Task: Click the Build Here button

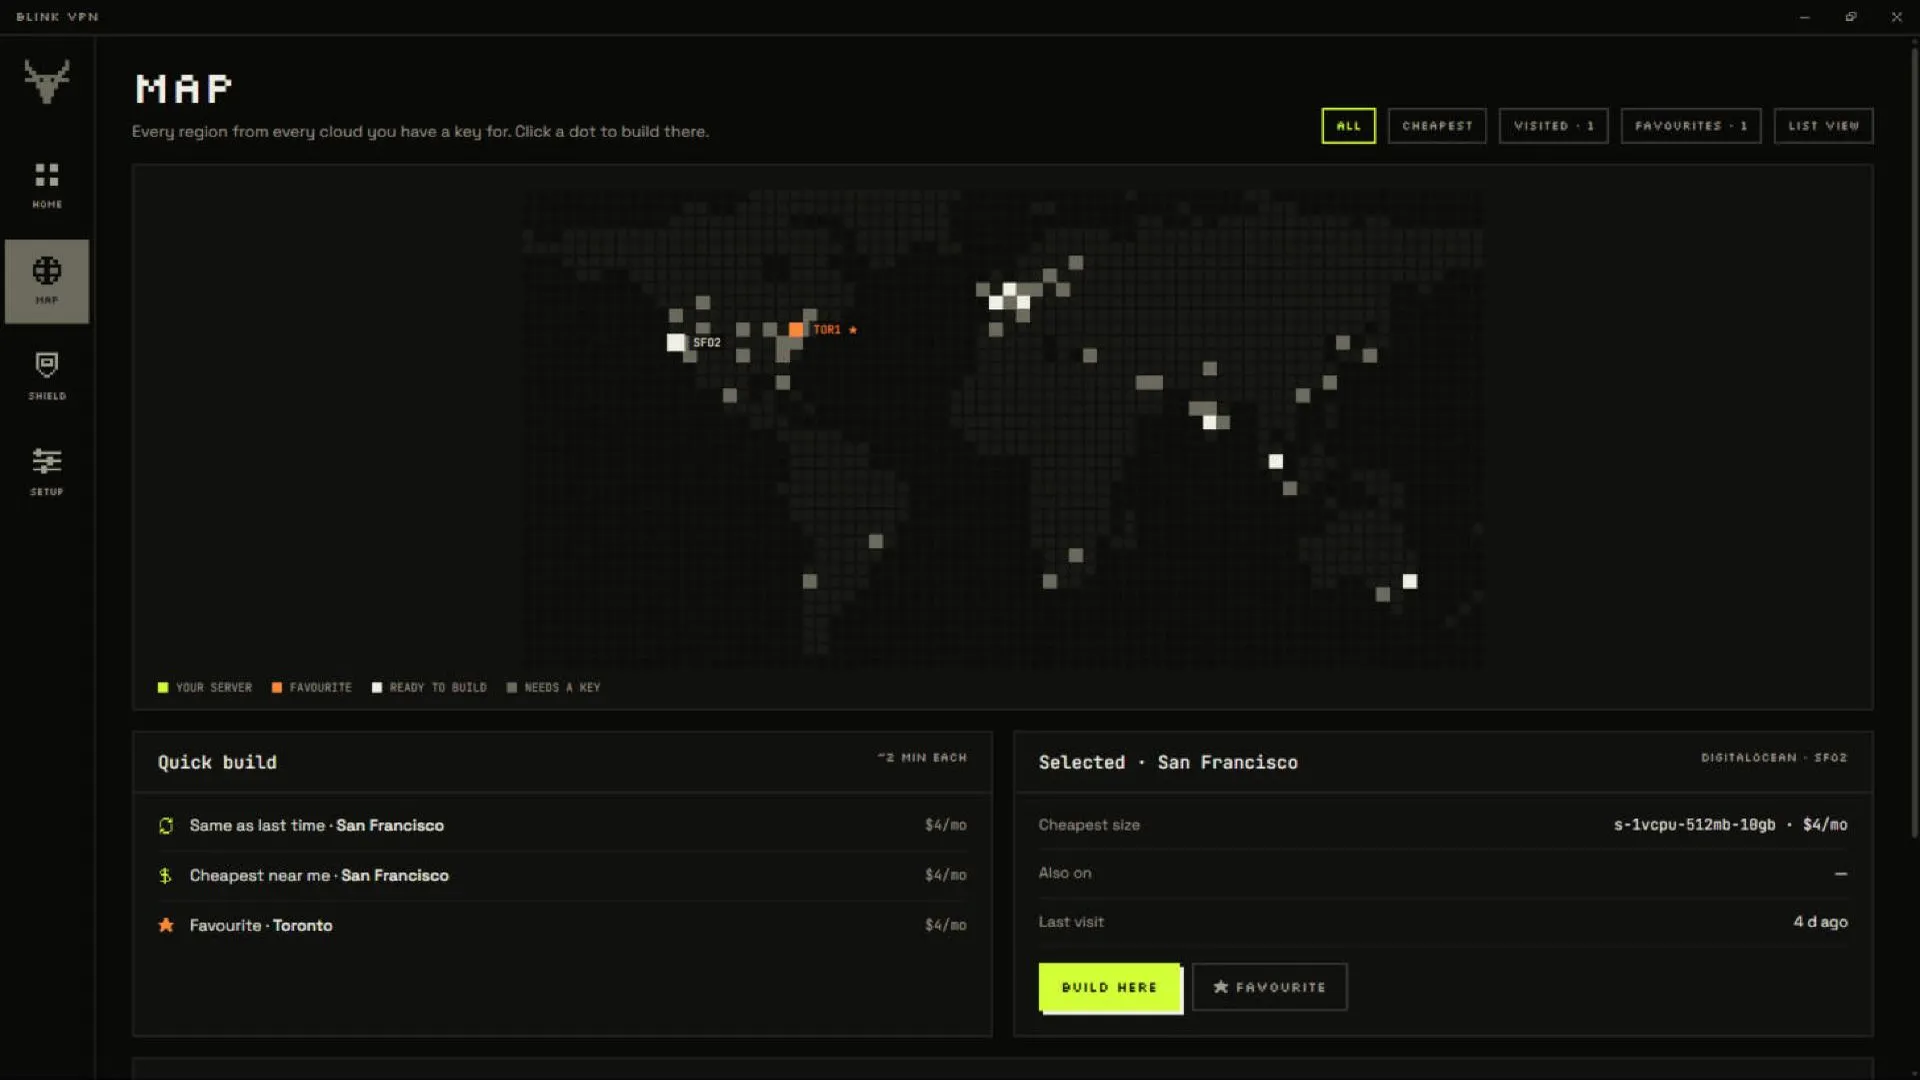Action: click(x=1110, y=988)
